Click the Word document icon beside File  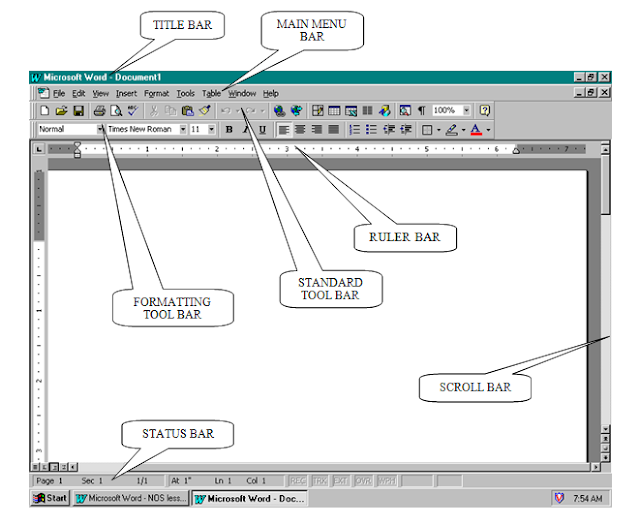click(x=43, y=93)
